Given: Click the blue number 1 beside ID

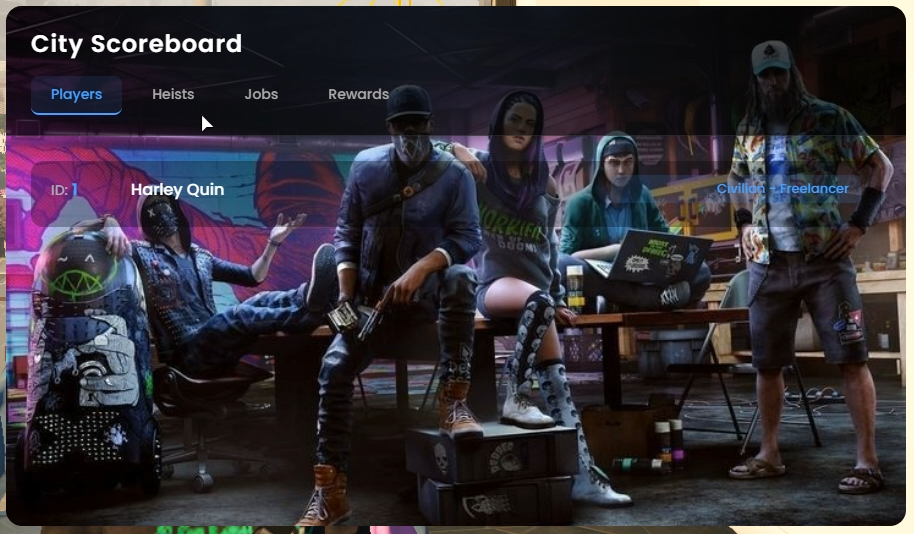Looking at the screenshot, I should pos(75,189).
